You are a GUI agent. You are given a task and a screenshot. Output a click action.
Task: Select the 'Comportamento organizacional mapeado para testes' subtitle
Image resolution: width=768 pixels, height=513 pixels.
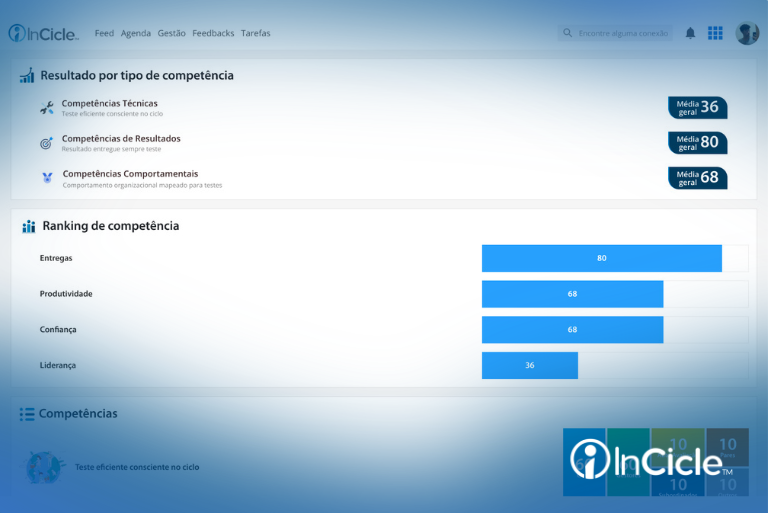point(143,185)
